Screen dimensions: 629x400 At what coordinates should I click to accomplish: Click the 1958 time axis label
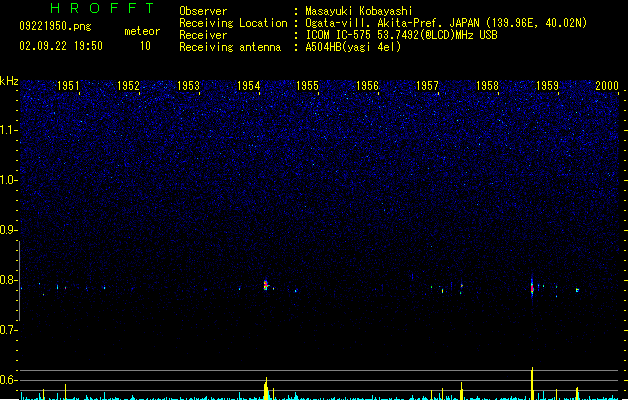pos(487,85)
